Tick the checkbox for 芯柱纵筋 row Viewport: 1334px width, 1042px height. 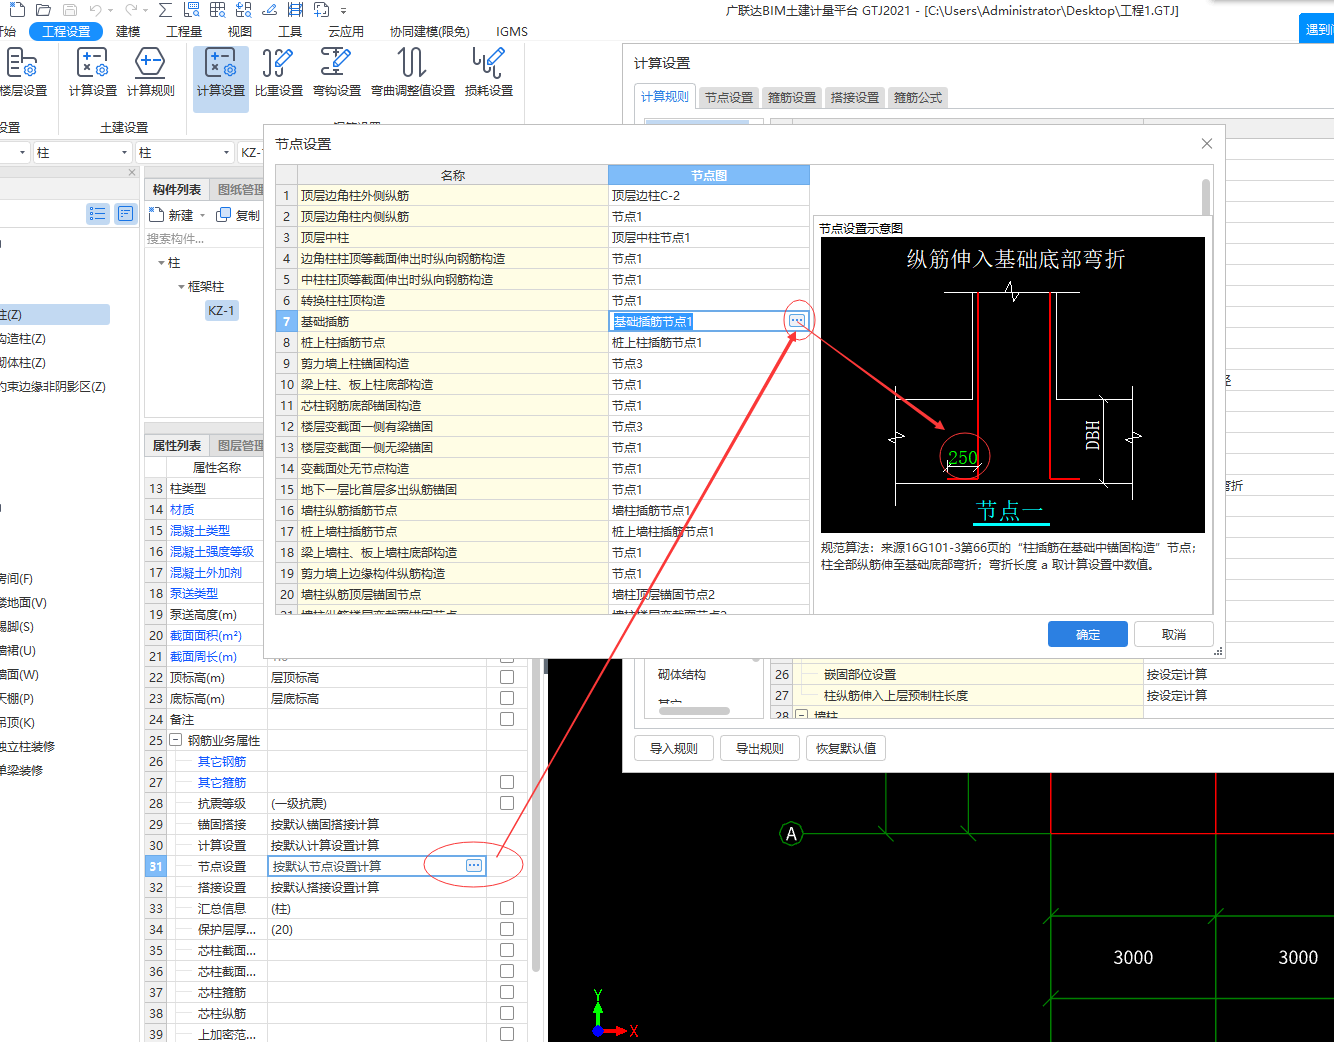[507, 1013]
